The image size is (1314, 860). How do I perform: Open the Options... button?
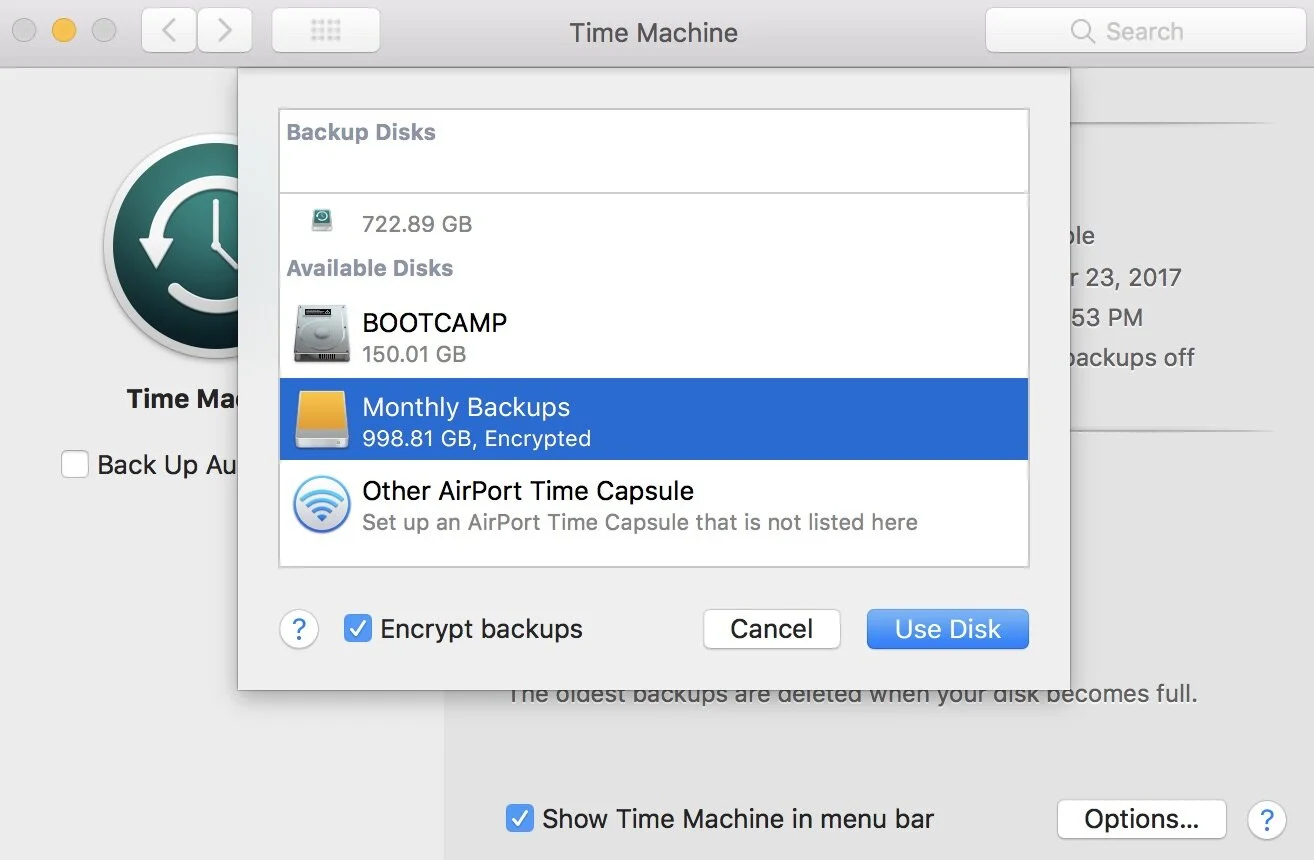point(1141,820)
